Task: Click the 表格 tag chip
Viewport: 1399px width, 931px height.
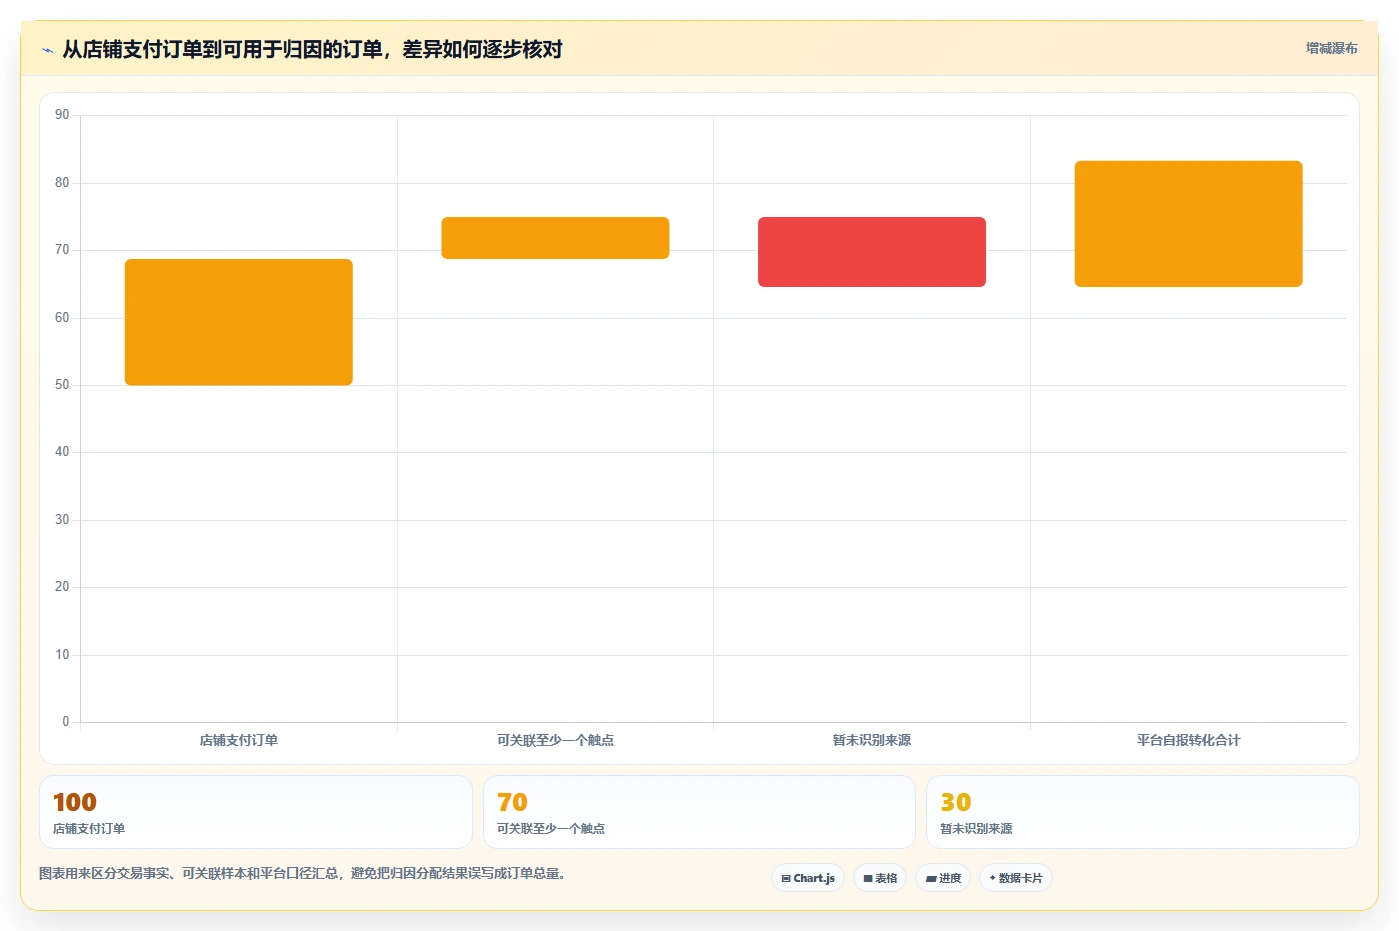Action: tap(880, 878)
